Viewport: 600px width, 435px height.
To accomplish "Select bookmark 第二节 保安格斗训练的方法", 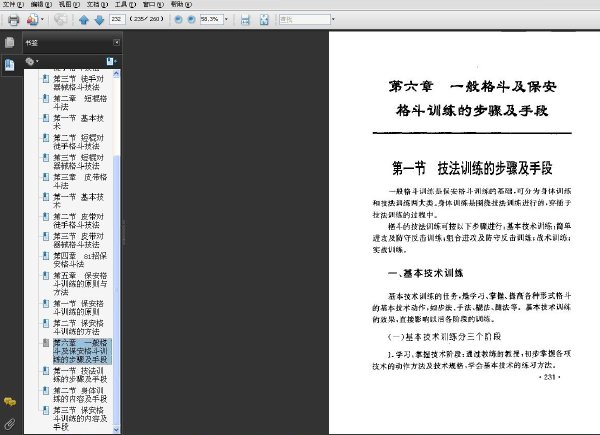I will 78,327.
